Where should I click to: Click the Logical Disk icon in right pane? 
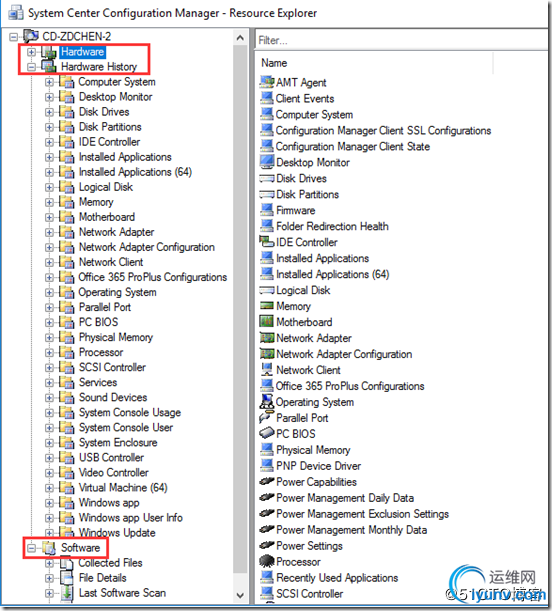tap(267, 290)
